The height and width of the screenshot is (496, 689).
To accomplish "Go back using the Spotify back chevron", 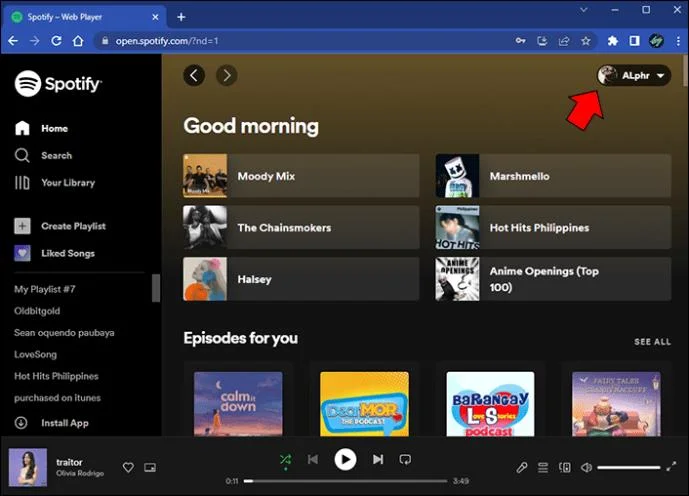I will coord(194,76).
